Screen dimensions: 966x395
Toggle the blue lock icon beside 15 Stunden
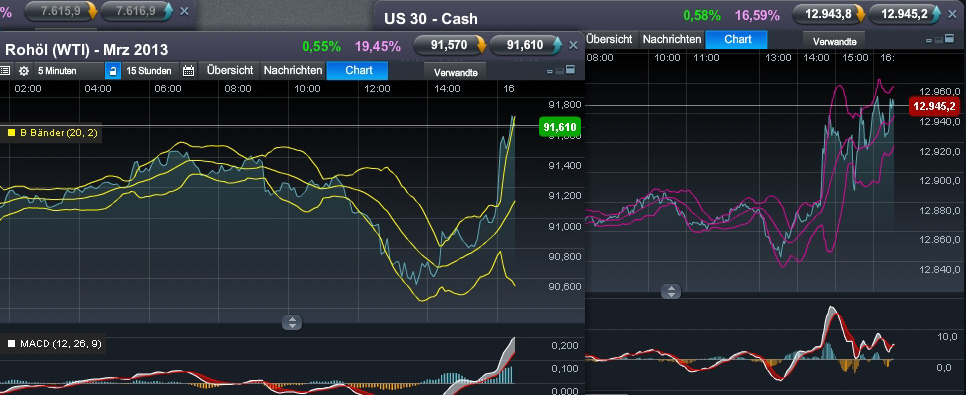pyautogui.click(x=112, y=70)
